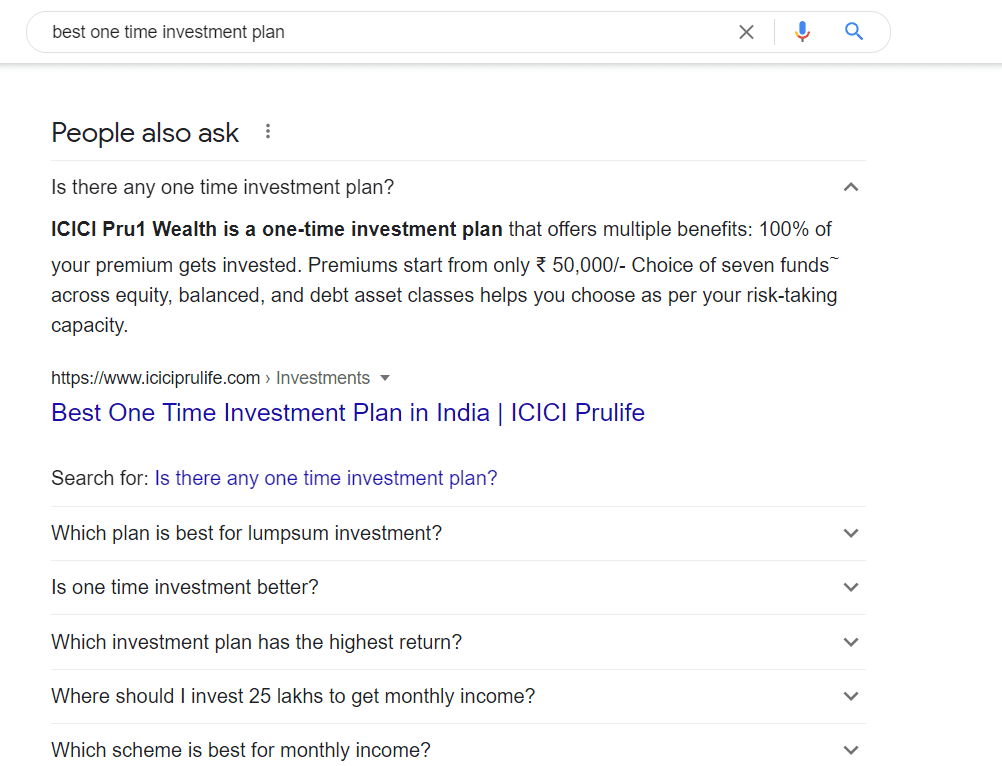Click the Search for 'Is there any one time investment plan?' link
The image size is (1002, 766).
point(326,478)
